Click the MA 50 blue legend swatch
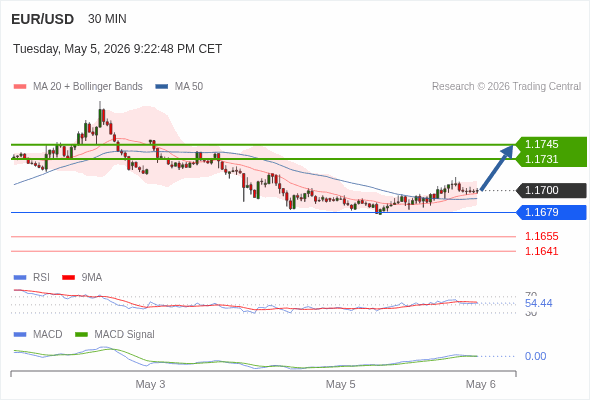The width and height of the screenshot is (590, 400). coord(162,87)
